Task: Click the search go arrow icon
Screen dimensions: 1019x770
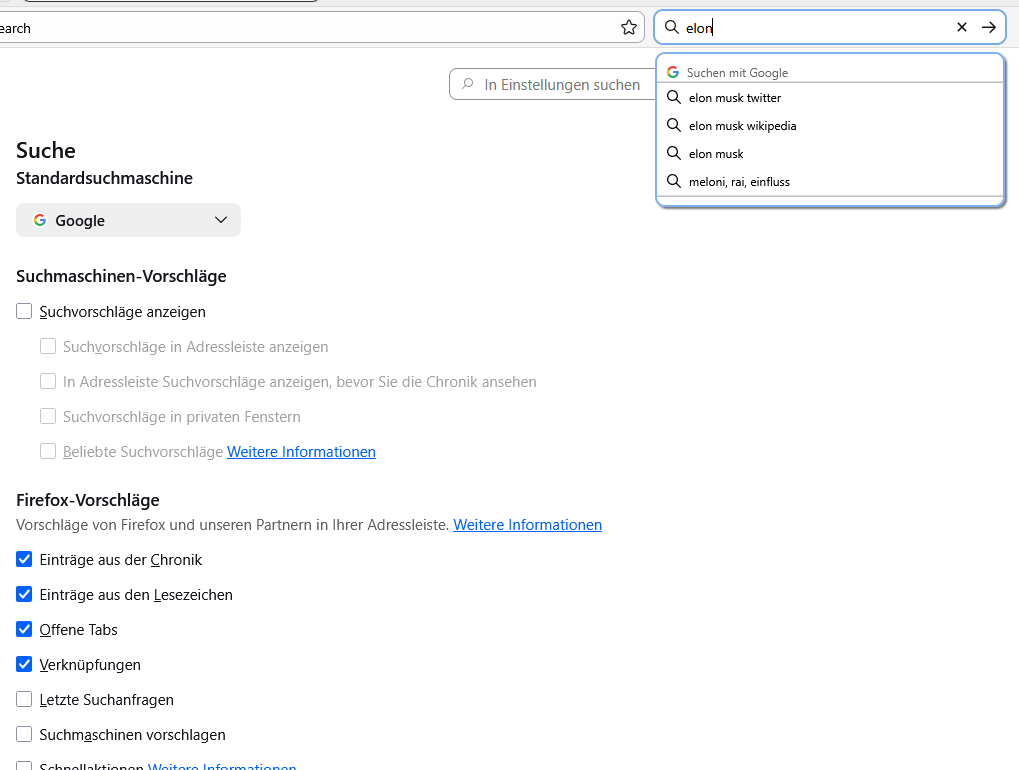Action: [x=989, y=27]
